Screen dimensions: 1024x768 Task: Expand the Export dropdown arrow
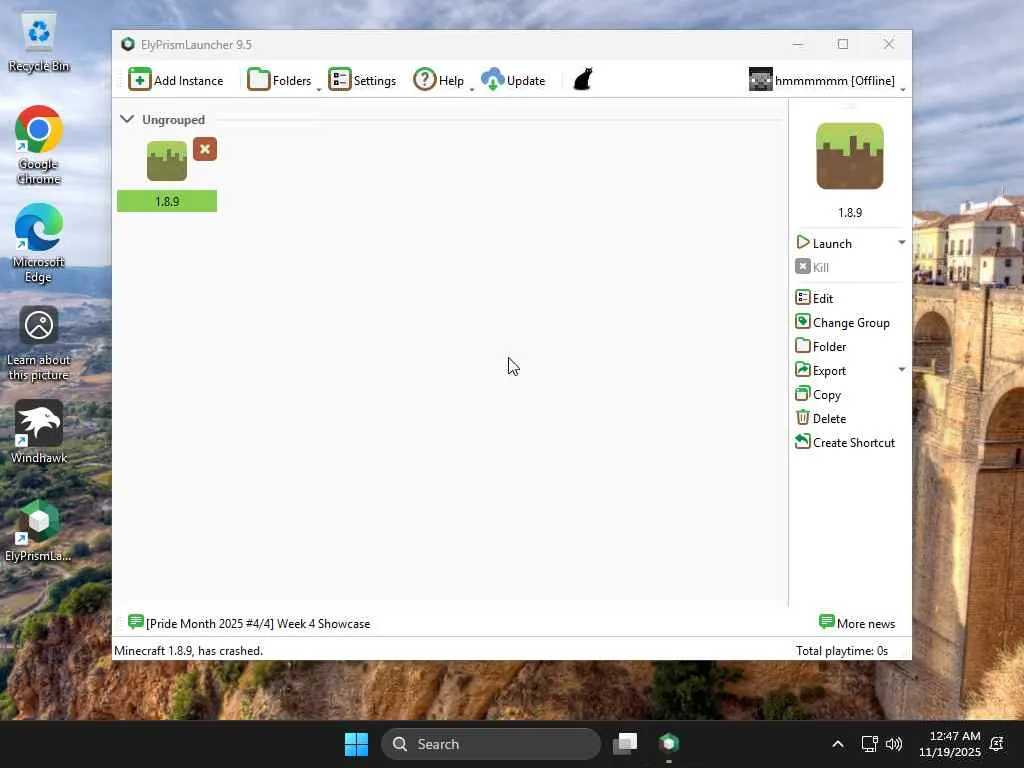pos(902,370)
